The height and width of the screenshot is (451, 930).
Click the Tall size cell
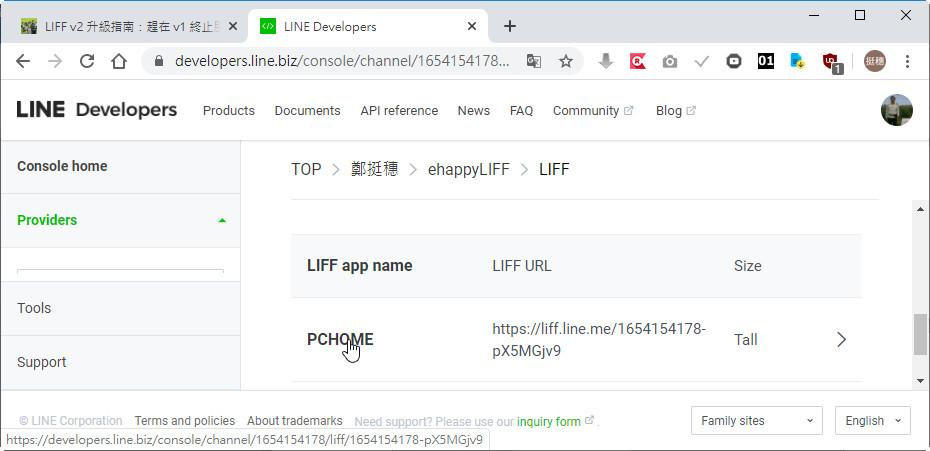(746, 339)
